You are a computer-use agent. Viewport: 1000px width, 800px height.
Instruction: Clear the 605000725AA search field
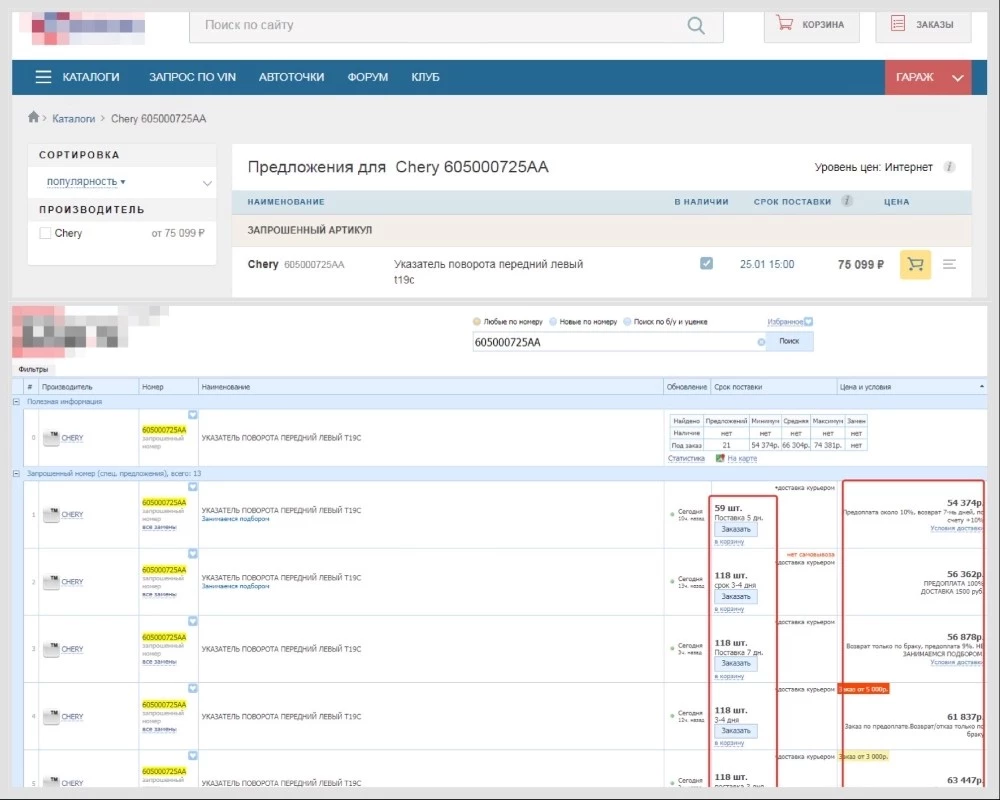click(760, 342)
